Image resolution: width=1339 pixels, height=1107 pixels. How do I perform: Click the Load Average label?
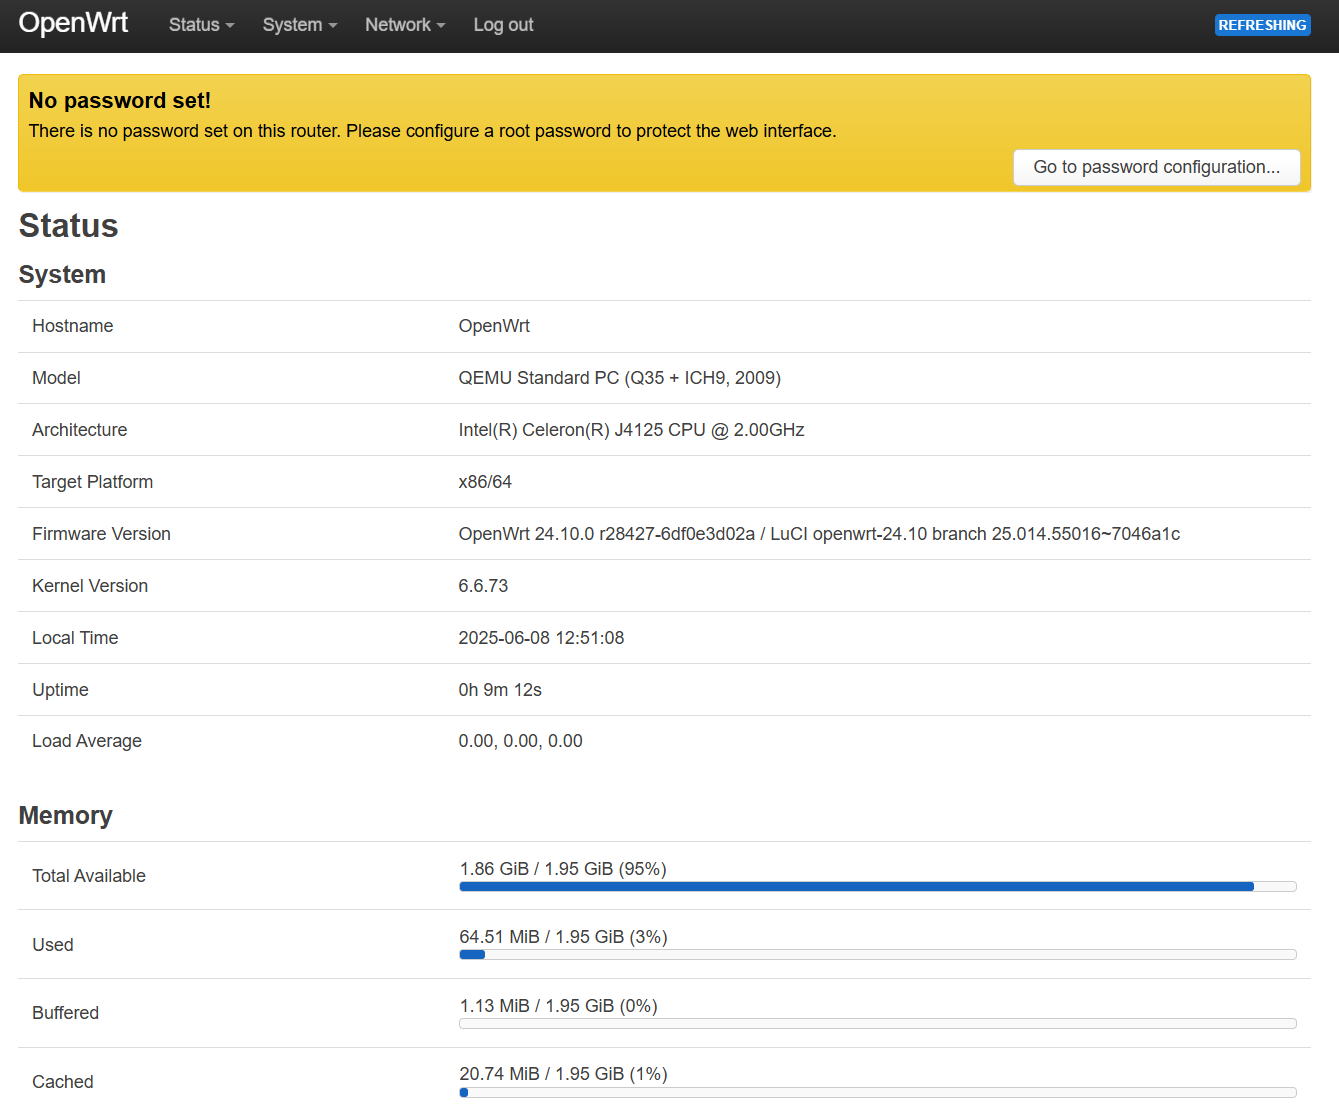click(87, 741)
